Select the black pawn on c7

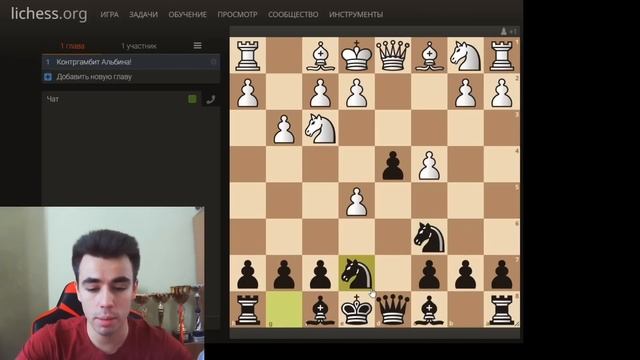[x=429, y=273]
